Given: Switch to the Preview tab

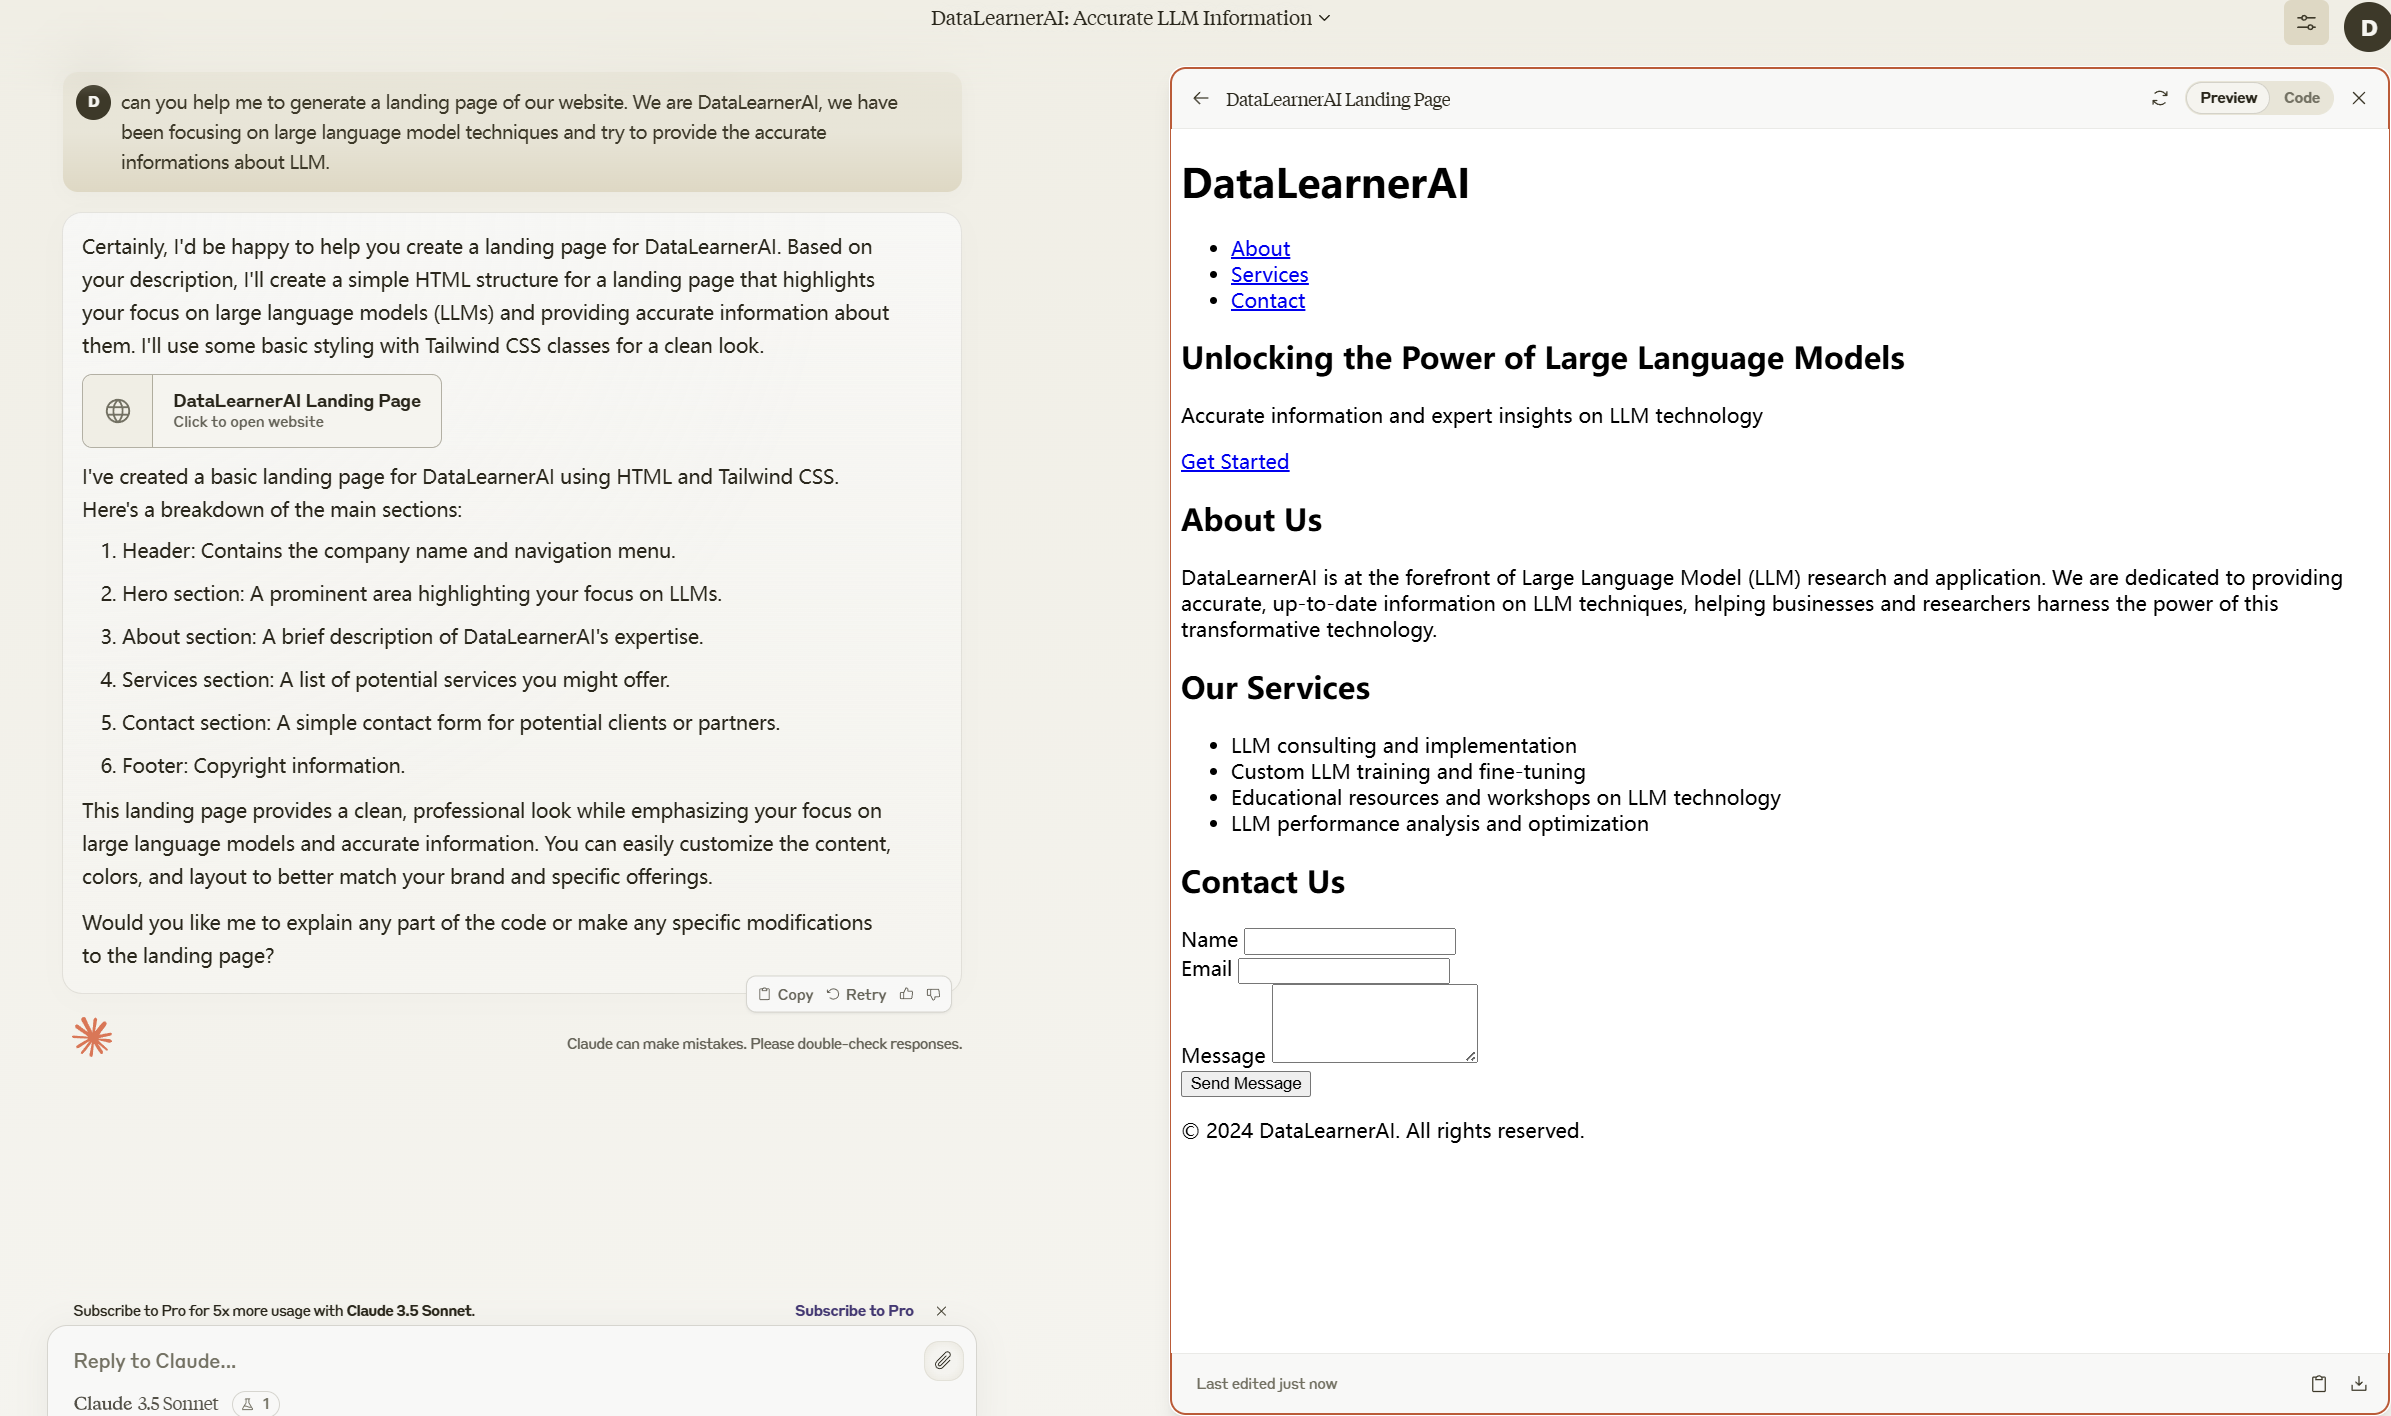Looking at the screenshot, I should pyautogui.click(x=2228, y=98).
